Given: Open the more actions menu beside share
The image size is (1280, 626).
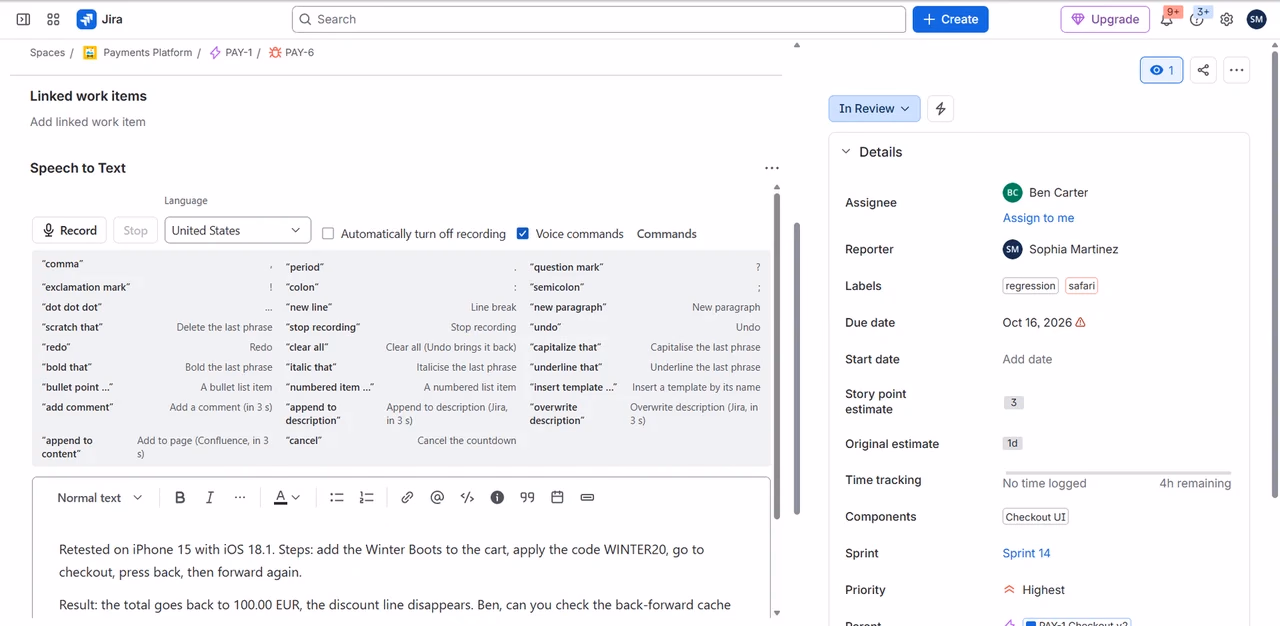Looking at the screenshot, I should pyautogui.click(x=1237, y=70).
